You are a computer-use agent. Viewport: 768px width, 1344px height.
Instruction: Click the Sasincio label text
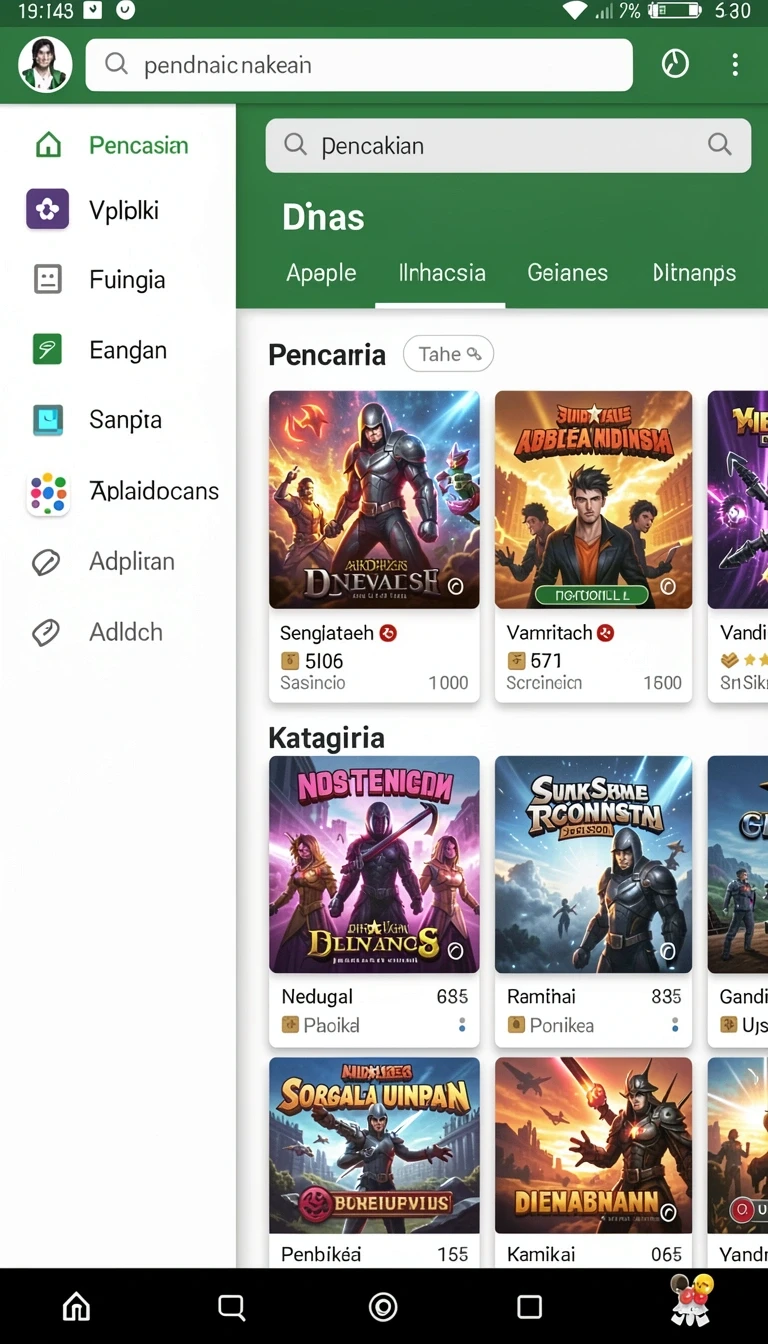[x=312, y=683]
